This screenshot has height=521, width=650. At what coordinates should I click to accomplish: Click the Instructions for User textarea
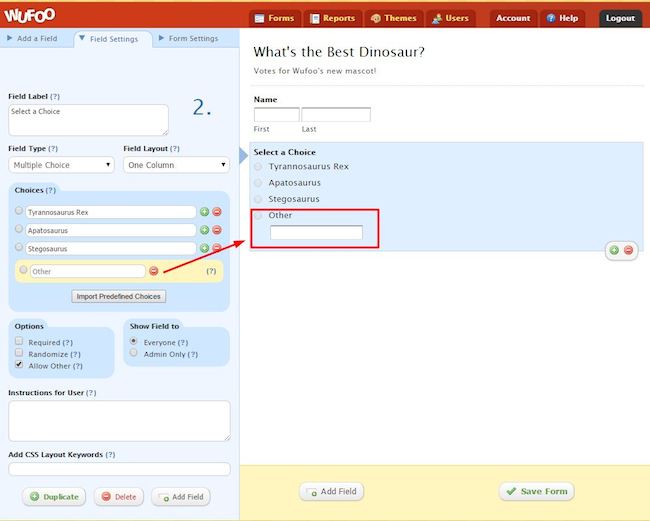119,421
